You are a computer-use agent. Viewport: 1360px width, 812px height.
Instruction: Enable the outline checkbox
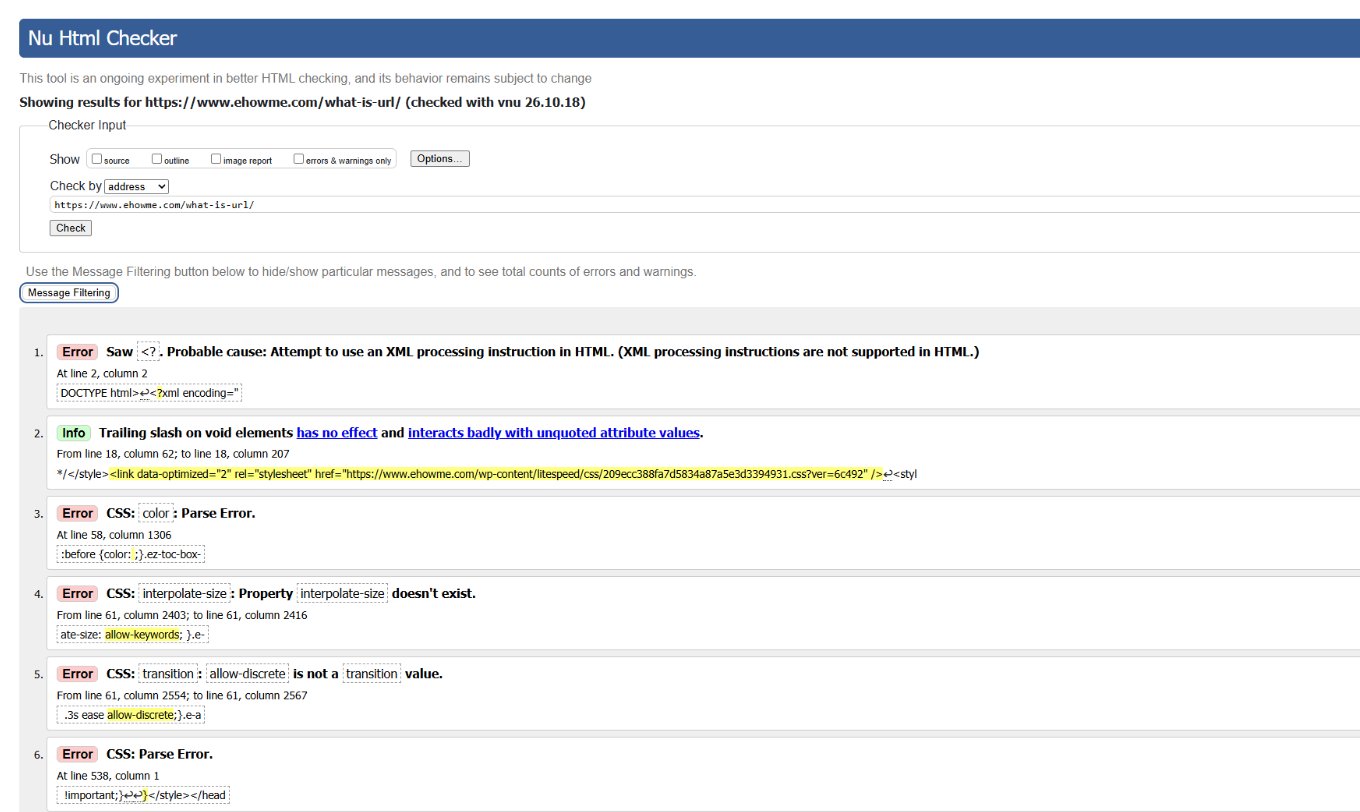(x=157, y=159)
